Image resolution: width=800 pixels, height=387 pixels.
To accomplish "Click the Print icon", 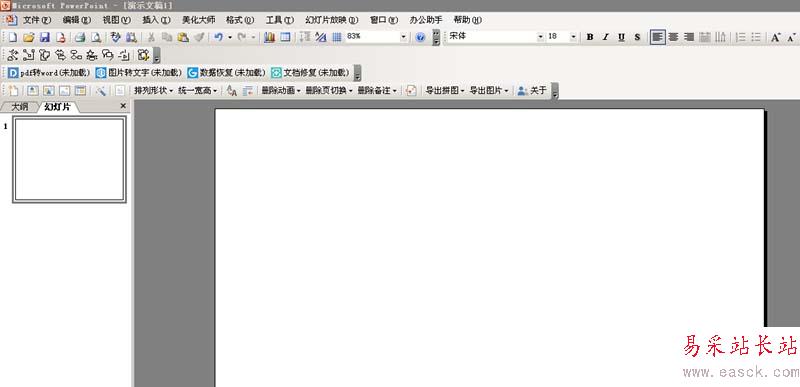I will tap(80, 37).
